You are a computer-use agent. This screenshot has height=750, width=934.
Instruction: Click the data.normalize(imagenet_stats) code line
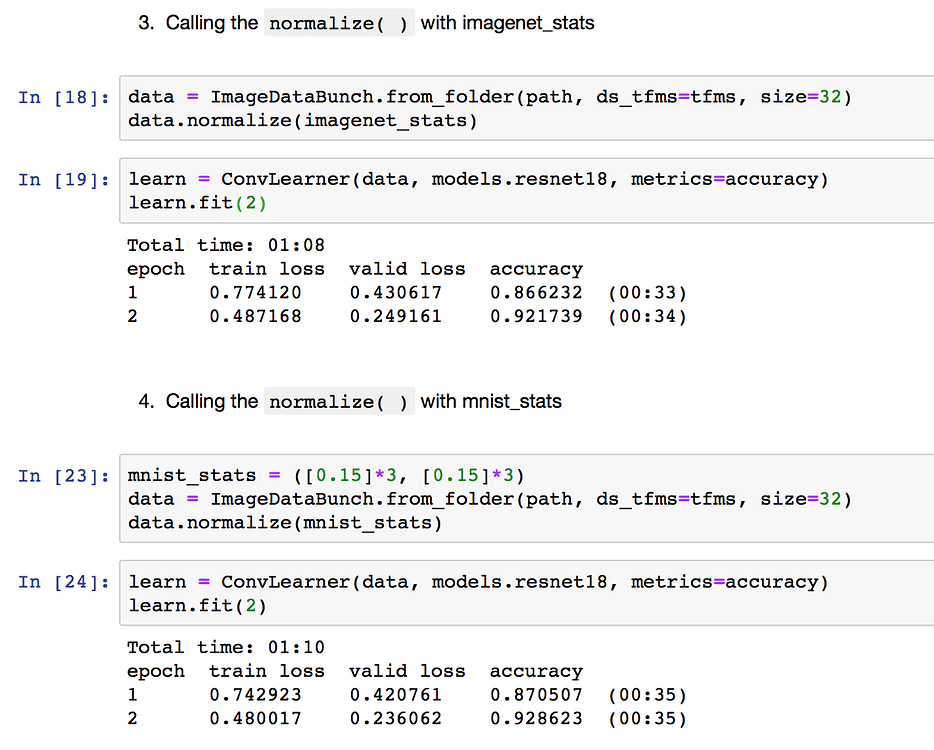pos(303,121)
